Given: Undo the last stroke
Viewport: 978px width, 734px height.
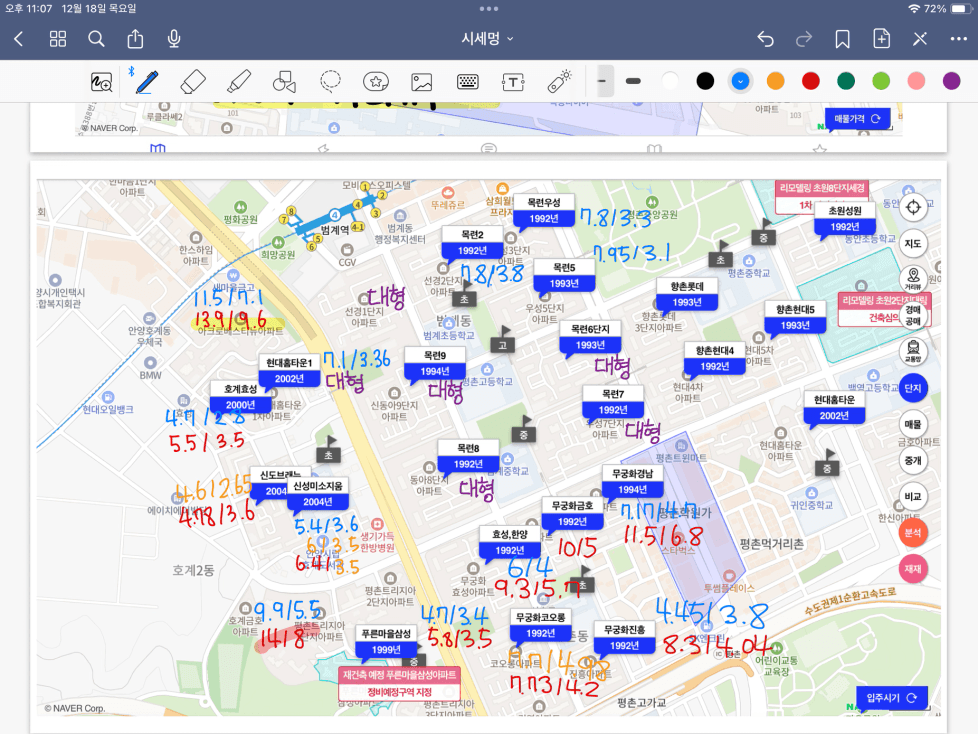Looking at the screenshot, I should click(765, 39).
